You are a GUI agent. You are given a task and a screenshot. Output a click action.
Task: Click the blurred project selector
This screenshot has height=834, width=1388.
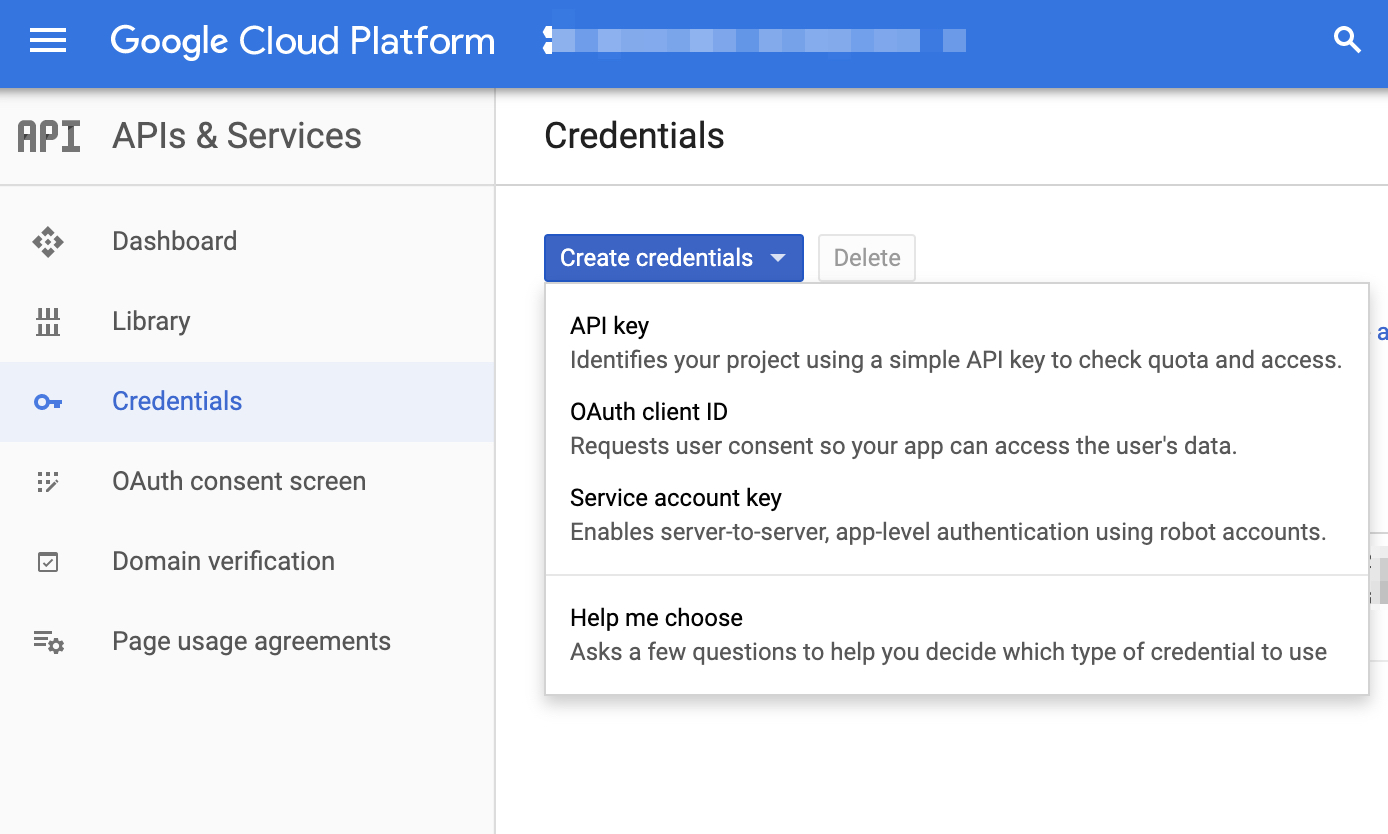pos(755,40)
